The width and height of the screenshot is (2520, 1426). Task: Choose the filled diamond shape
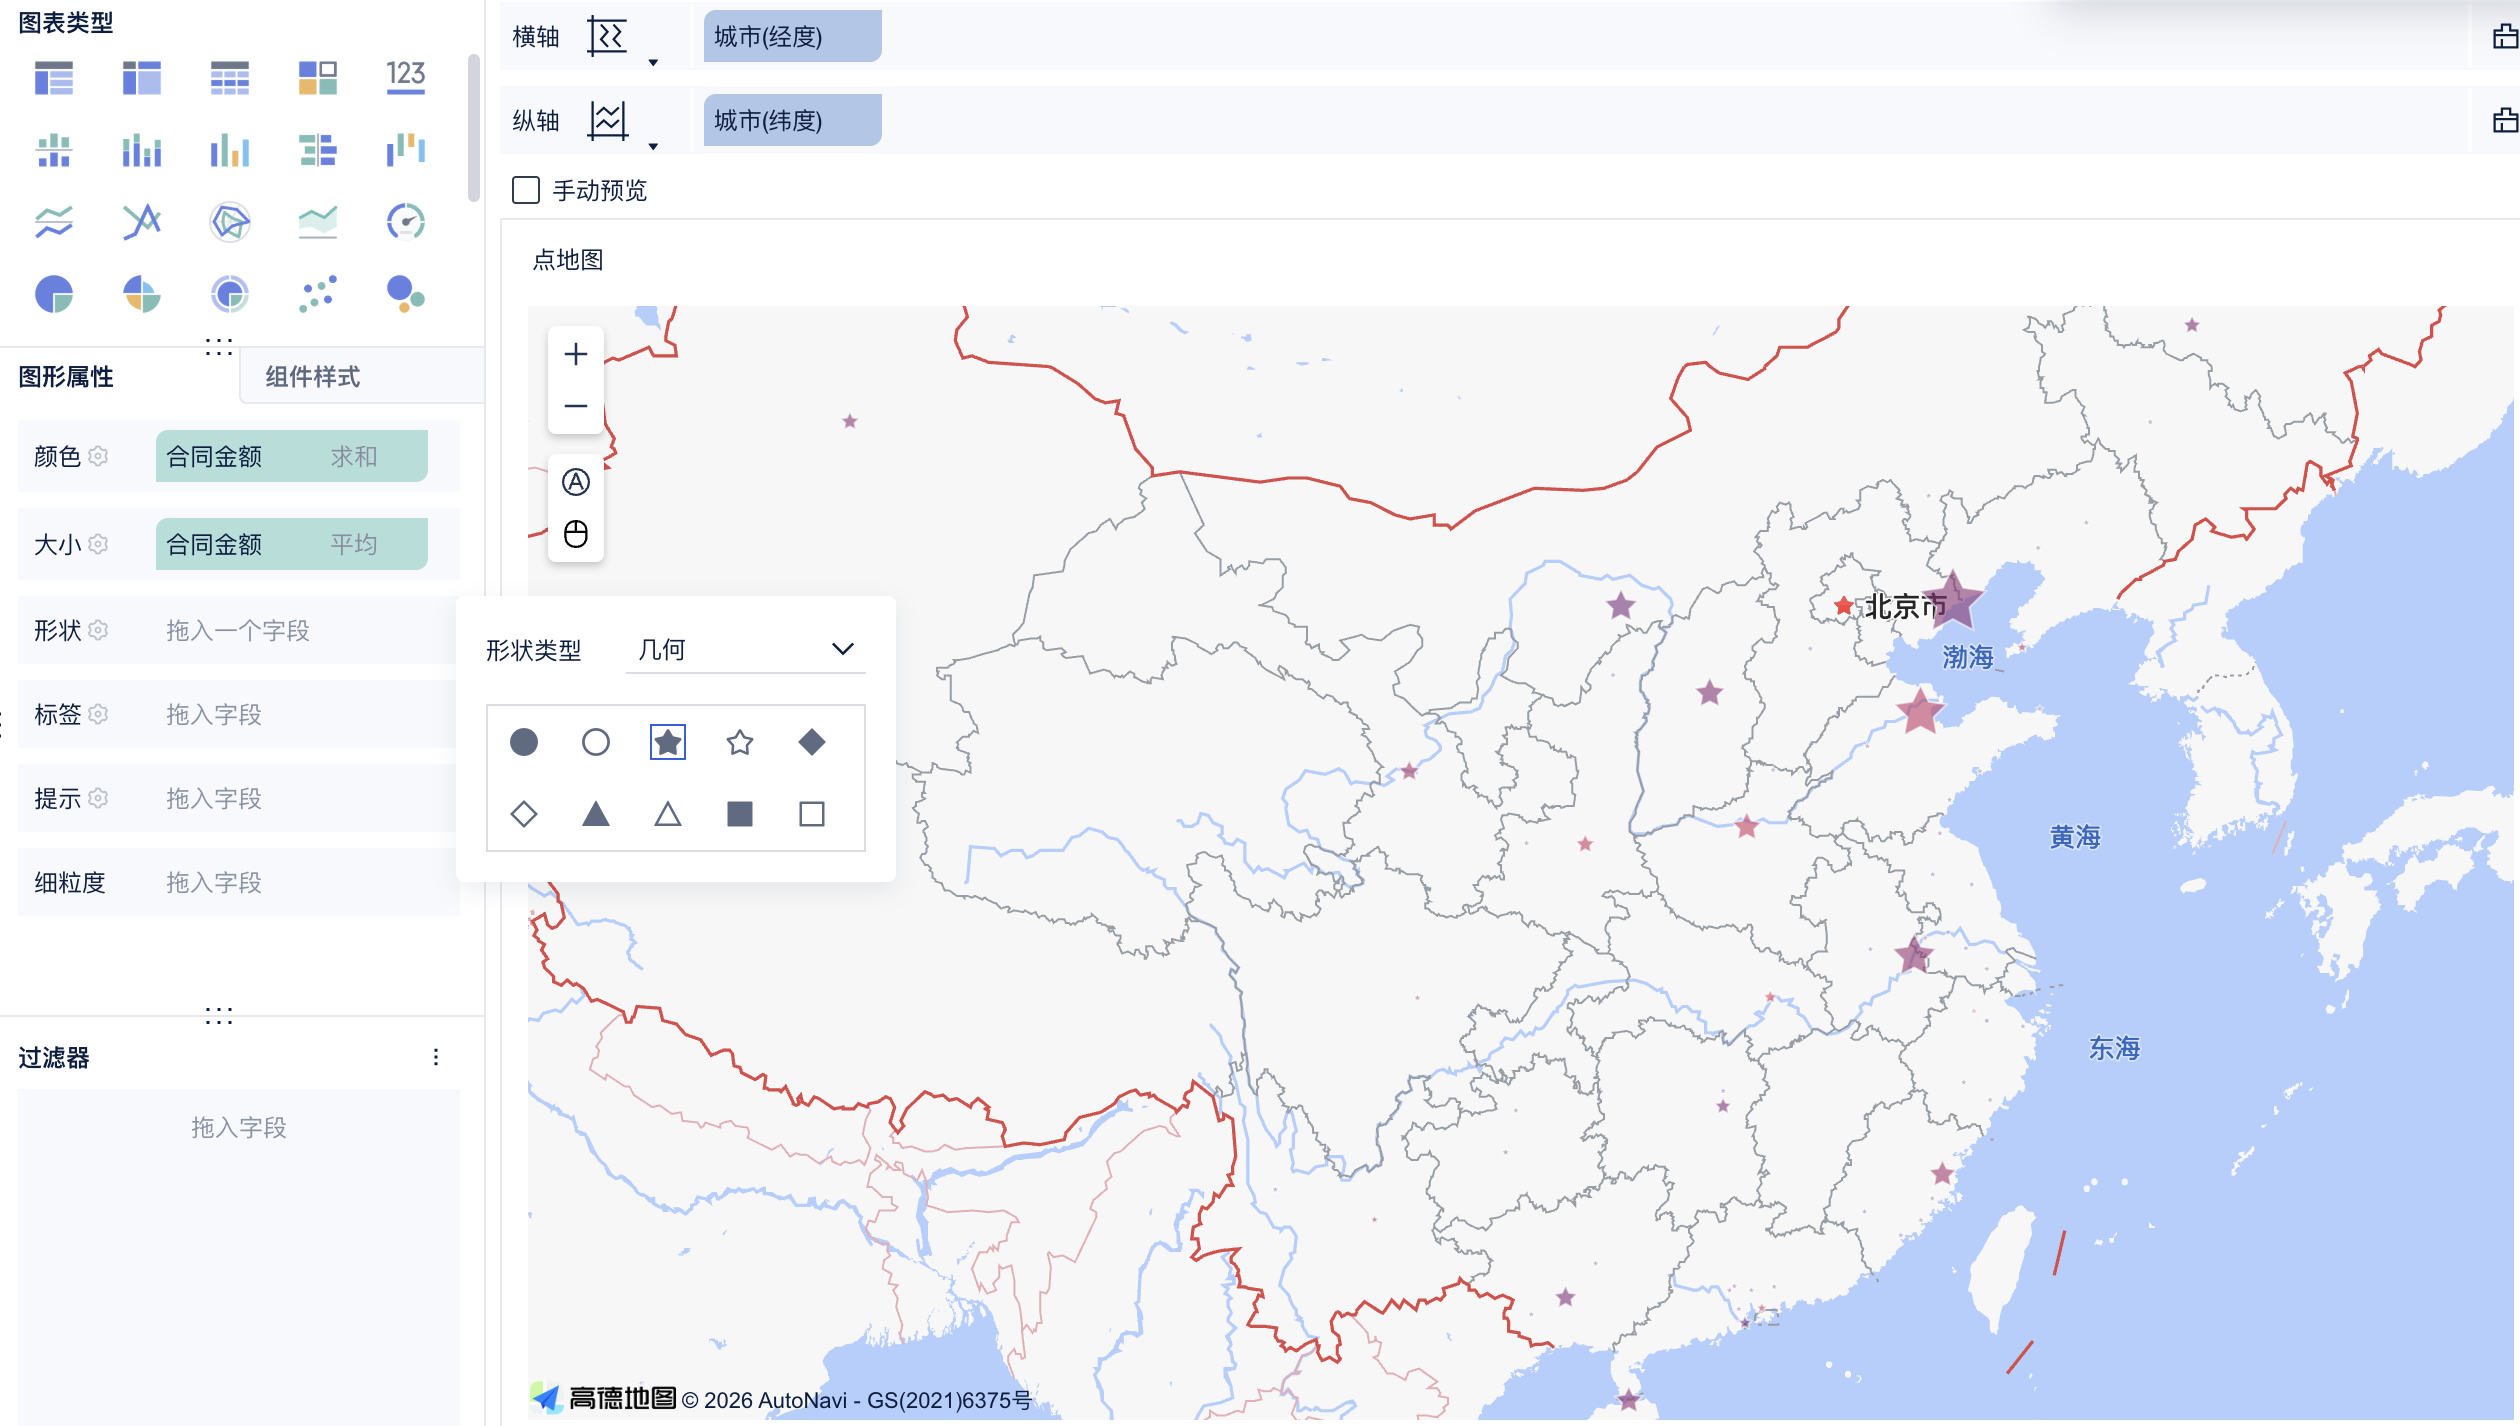point(811,742)
